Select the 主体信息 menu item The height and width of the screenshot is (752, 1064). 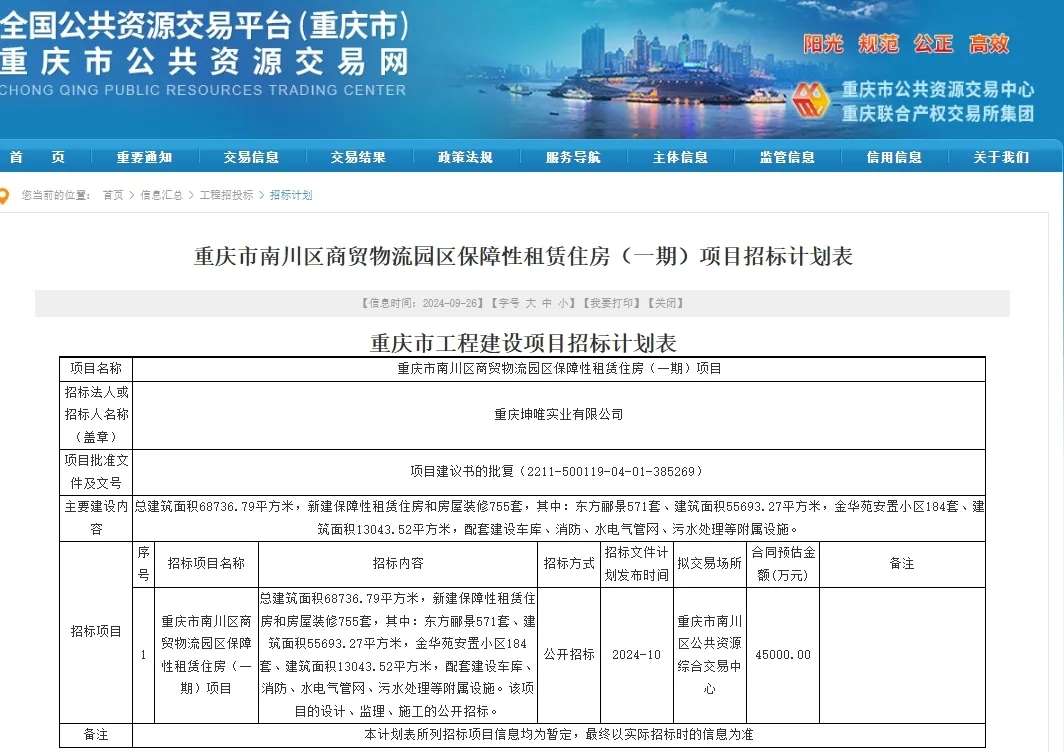pyautogui.click(x=680, y=157)
